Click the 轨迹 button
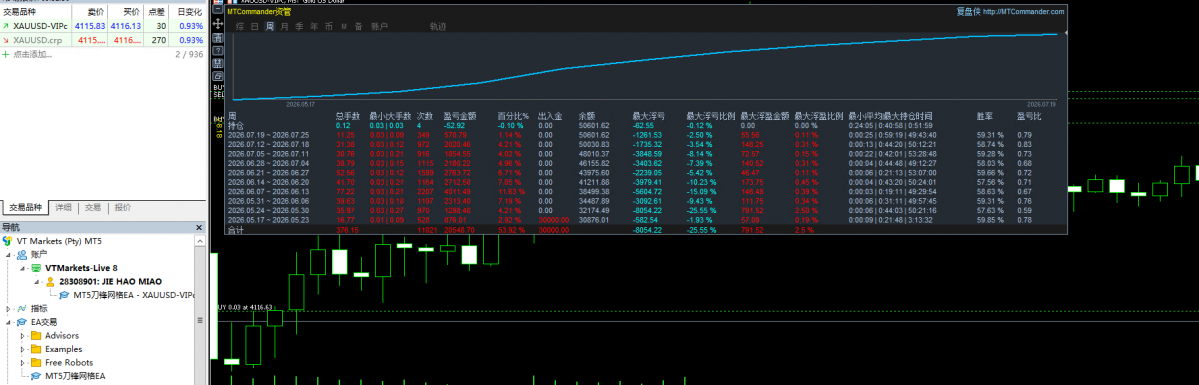 coord(437,26)
